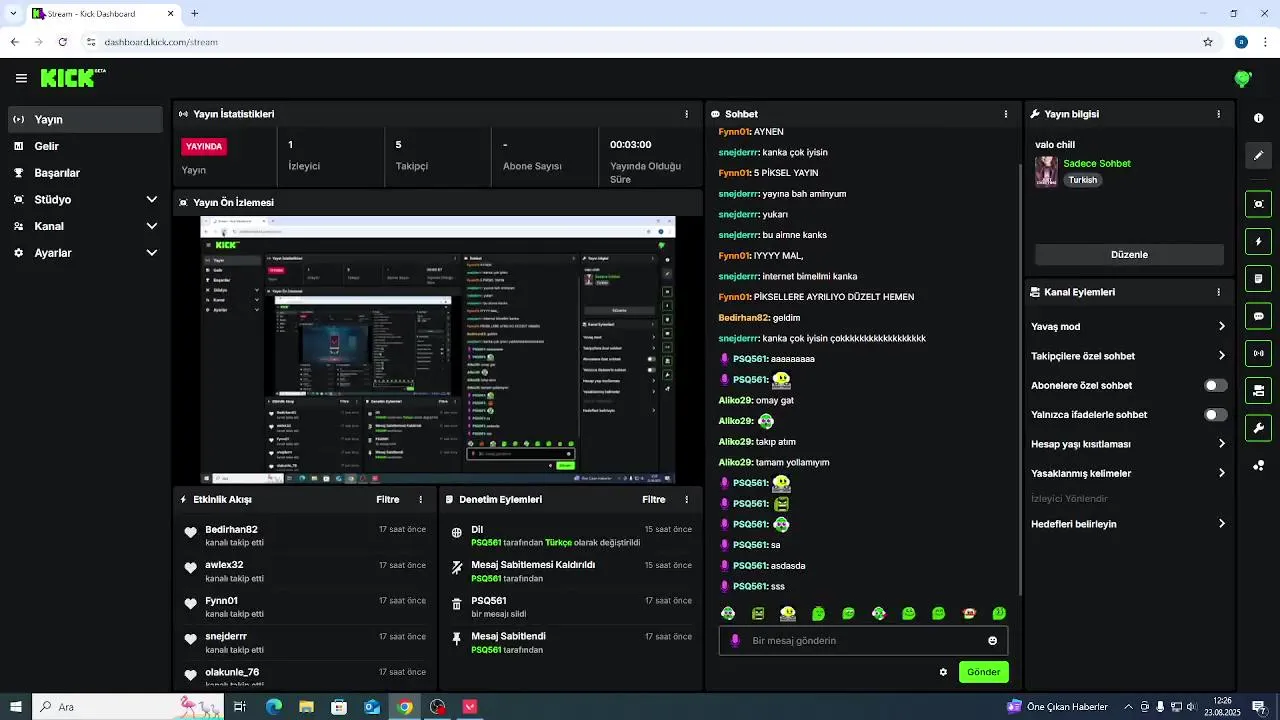
Task: Open the info icon in right sidebar
Action: tap(1258, 118)
